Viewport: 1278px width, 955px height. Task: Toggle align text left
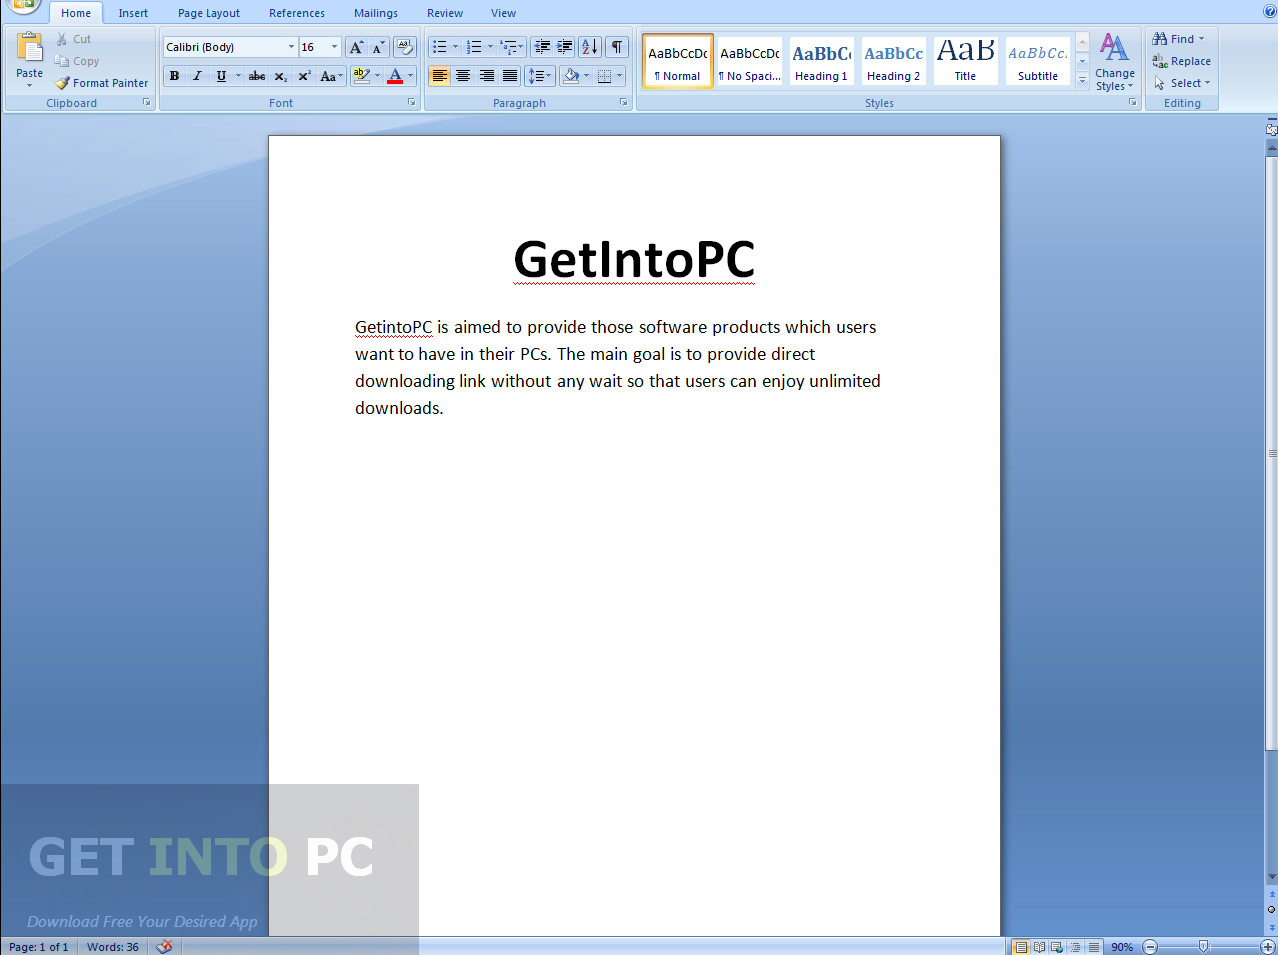(x=439, y=76)
